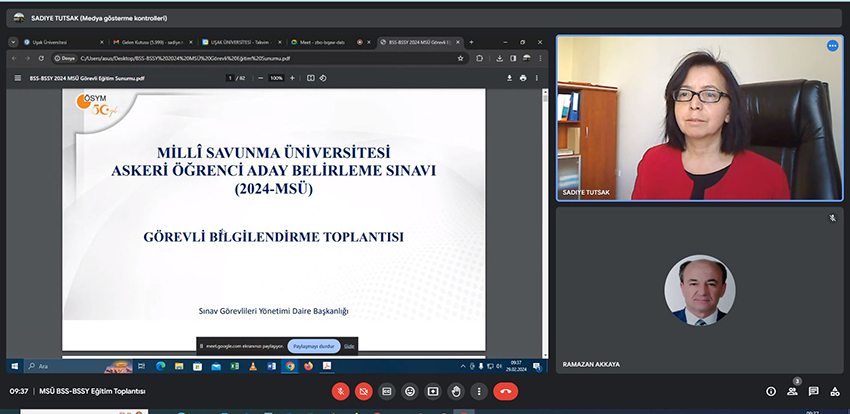Leave the call with red hang-up button
Image resolution: width=850 pixels, height=414 pixels.
506,391
